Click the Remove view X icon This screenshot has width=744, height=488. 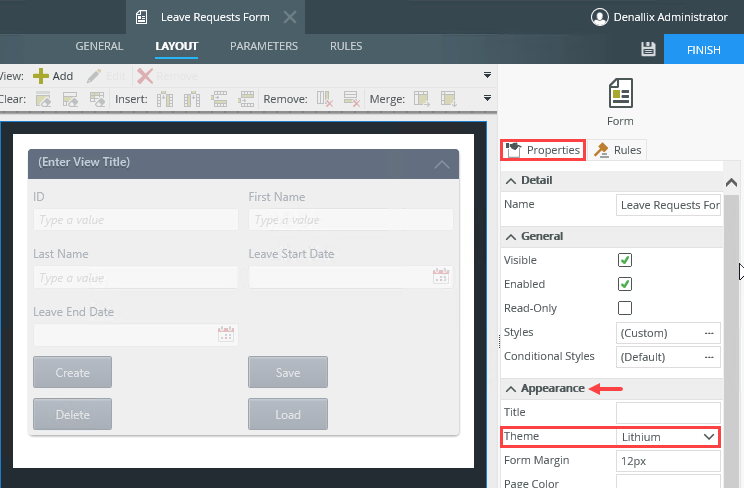(x=145, y=76)
